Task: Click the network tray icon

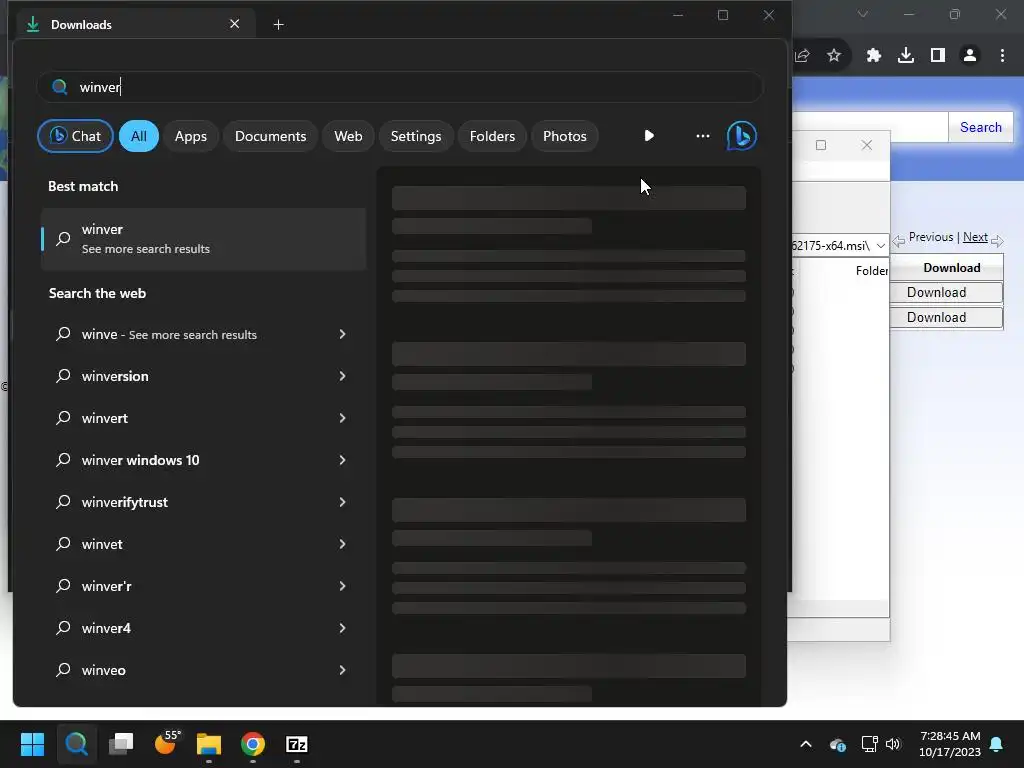Action: click(x=869, y=744)
